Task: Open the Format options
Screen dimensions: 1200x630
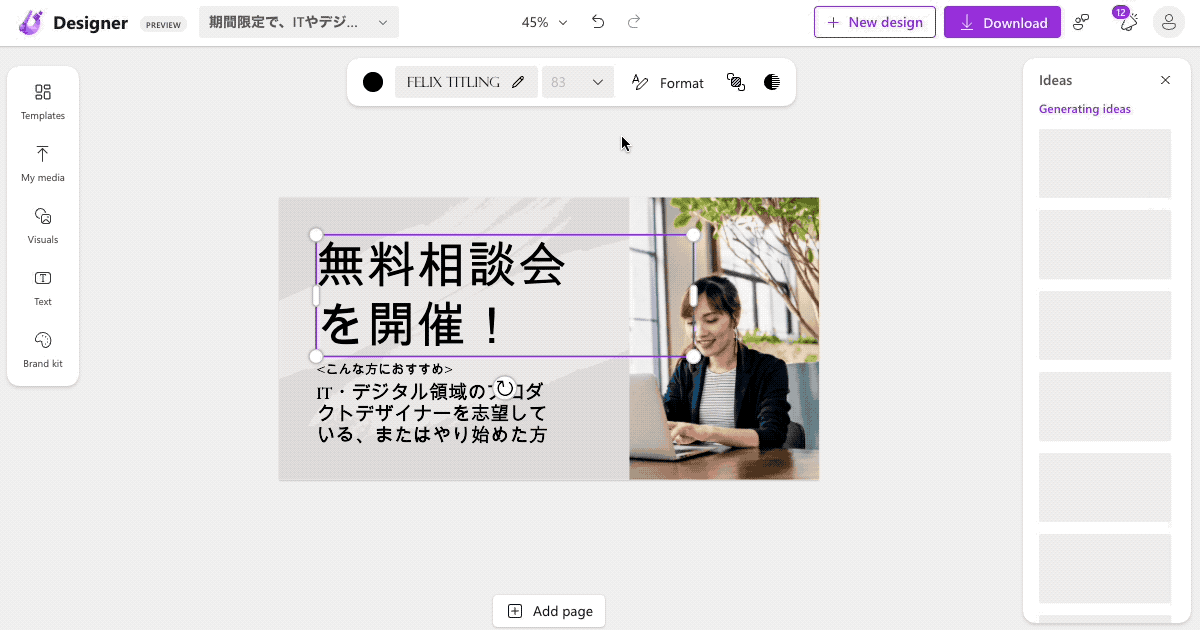Action: [666, 83]
